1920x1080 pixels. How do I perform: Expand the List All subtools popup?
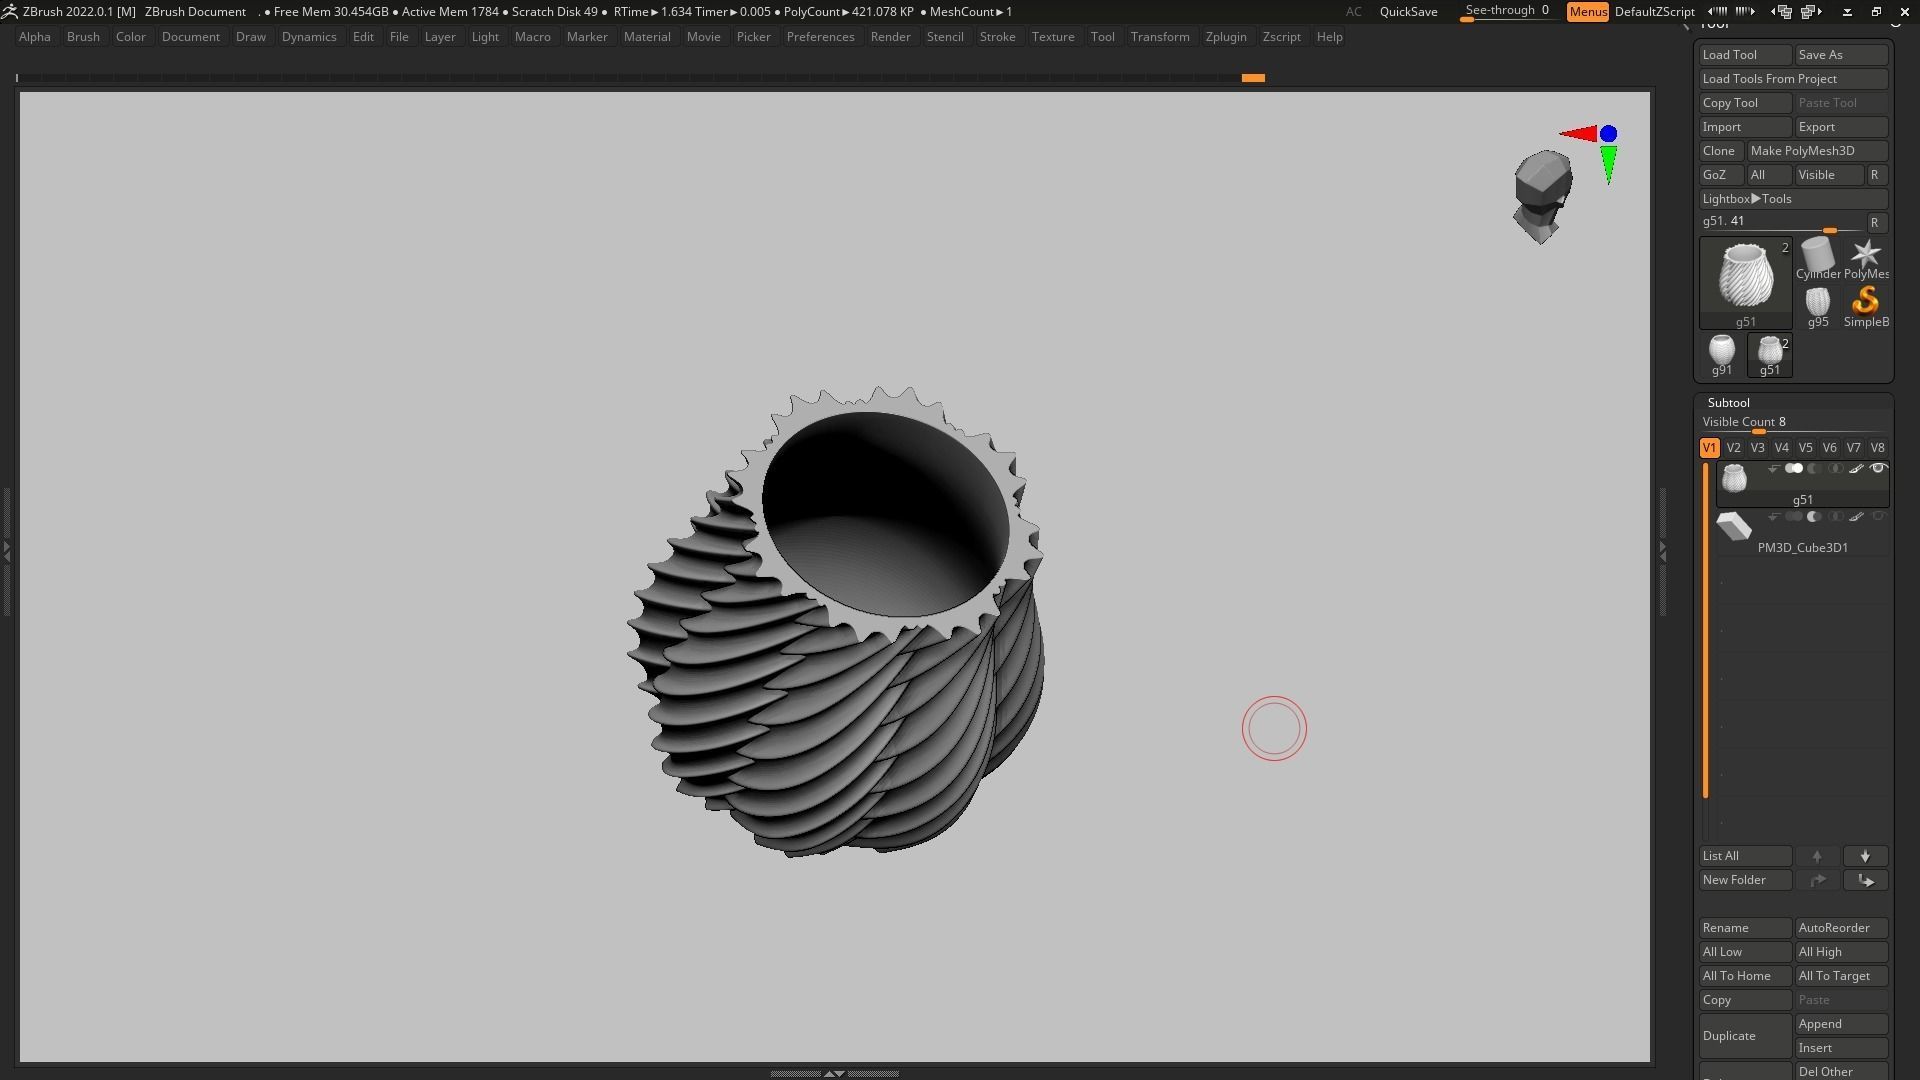click(x=1744, y=856)
